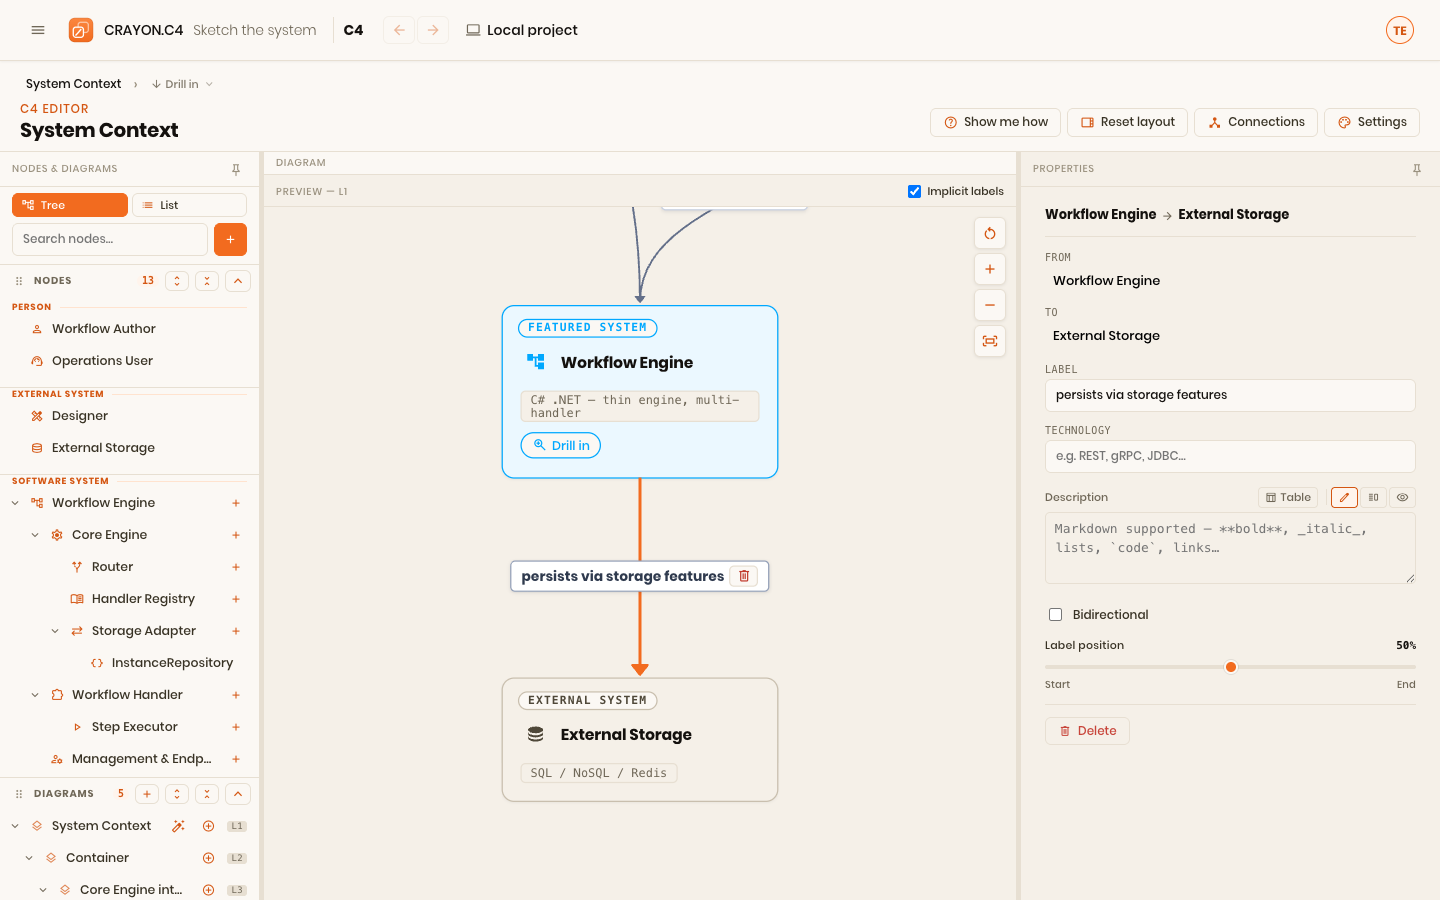Screen dimensions: 1440x900
Task: Add child to Router node
Action: (236, 567)
